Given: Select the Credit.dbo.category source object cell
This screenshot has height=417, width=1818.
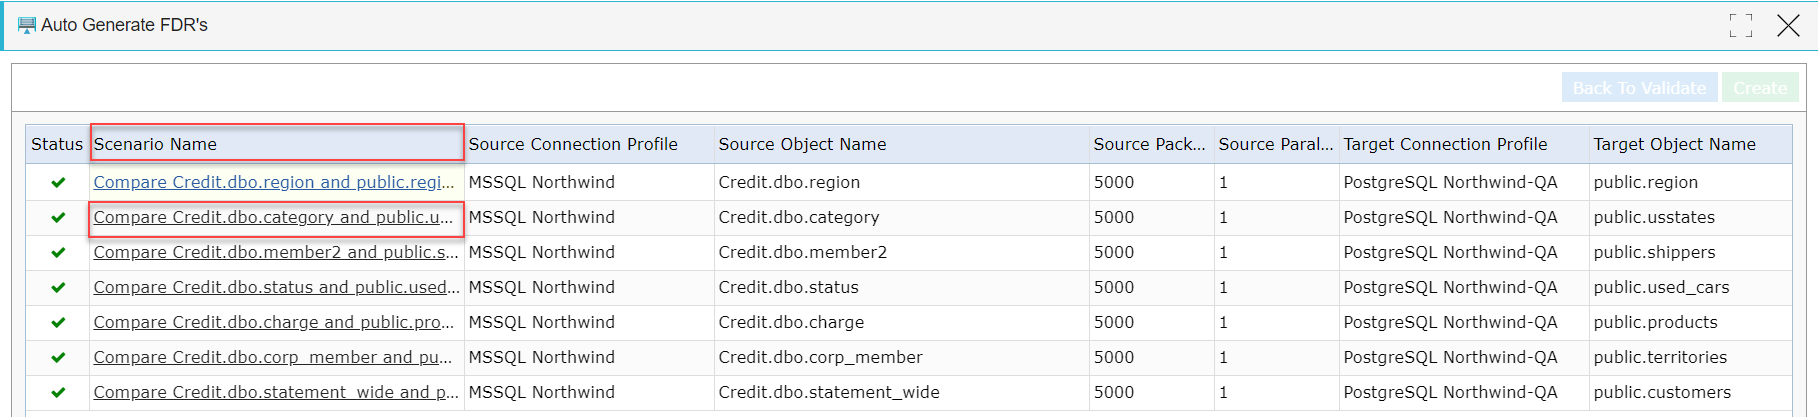Looking at the screenshot, I should coord(902,217).
